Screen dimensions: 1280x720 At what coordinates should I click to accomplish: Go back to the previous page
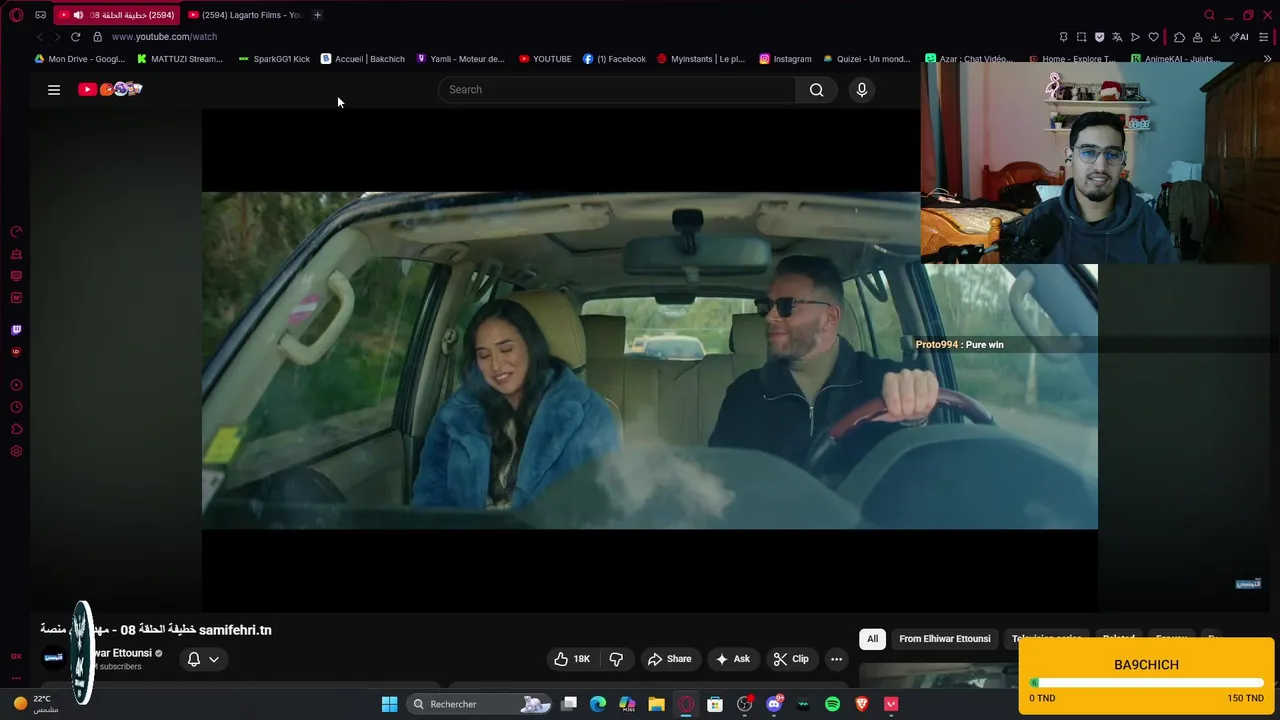click(x=40, y=37)
